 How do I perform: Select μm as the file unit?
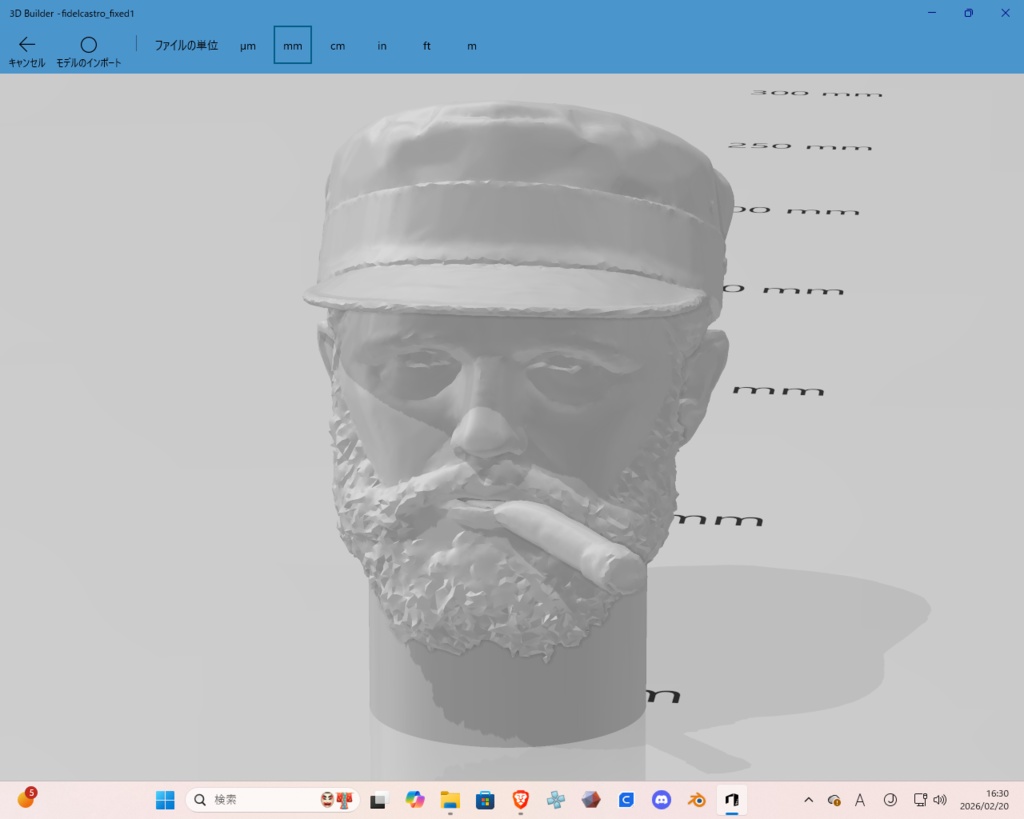point(248,46)
